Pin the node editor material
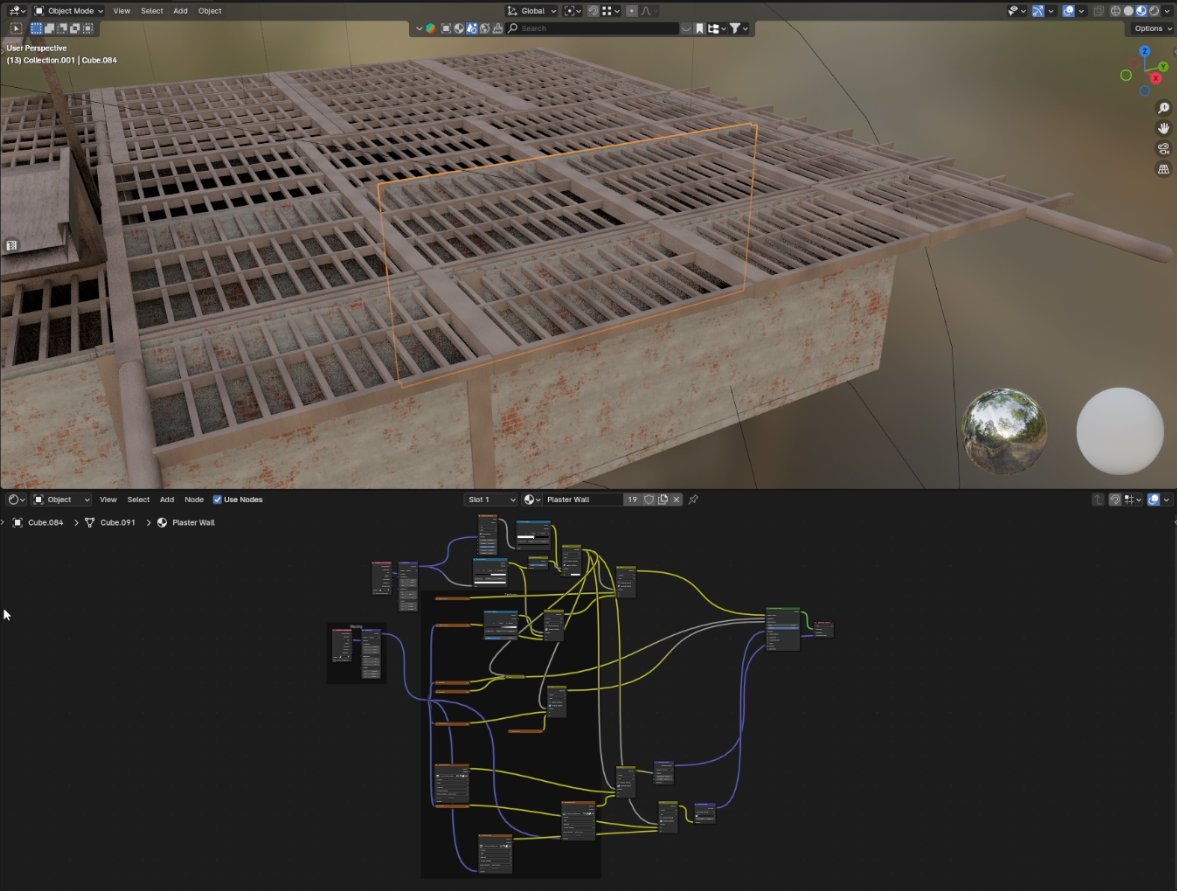This screenshot has height=891, width=1177. point(693,499)
